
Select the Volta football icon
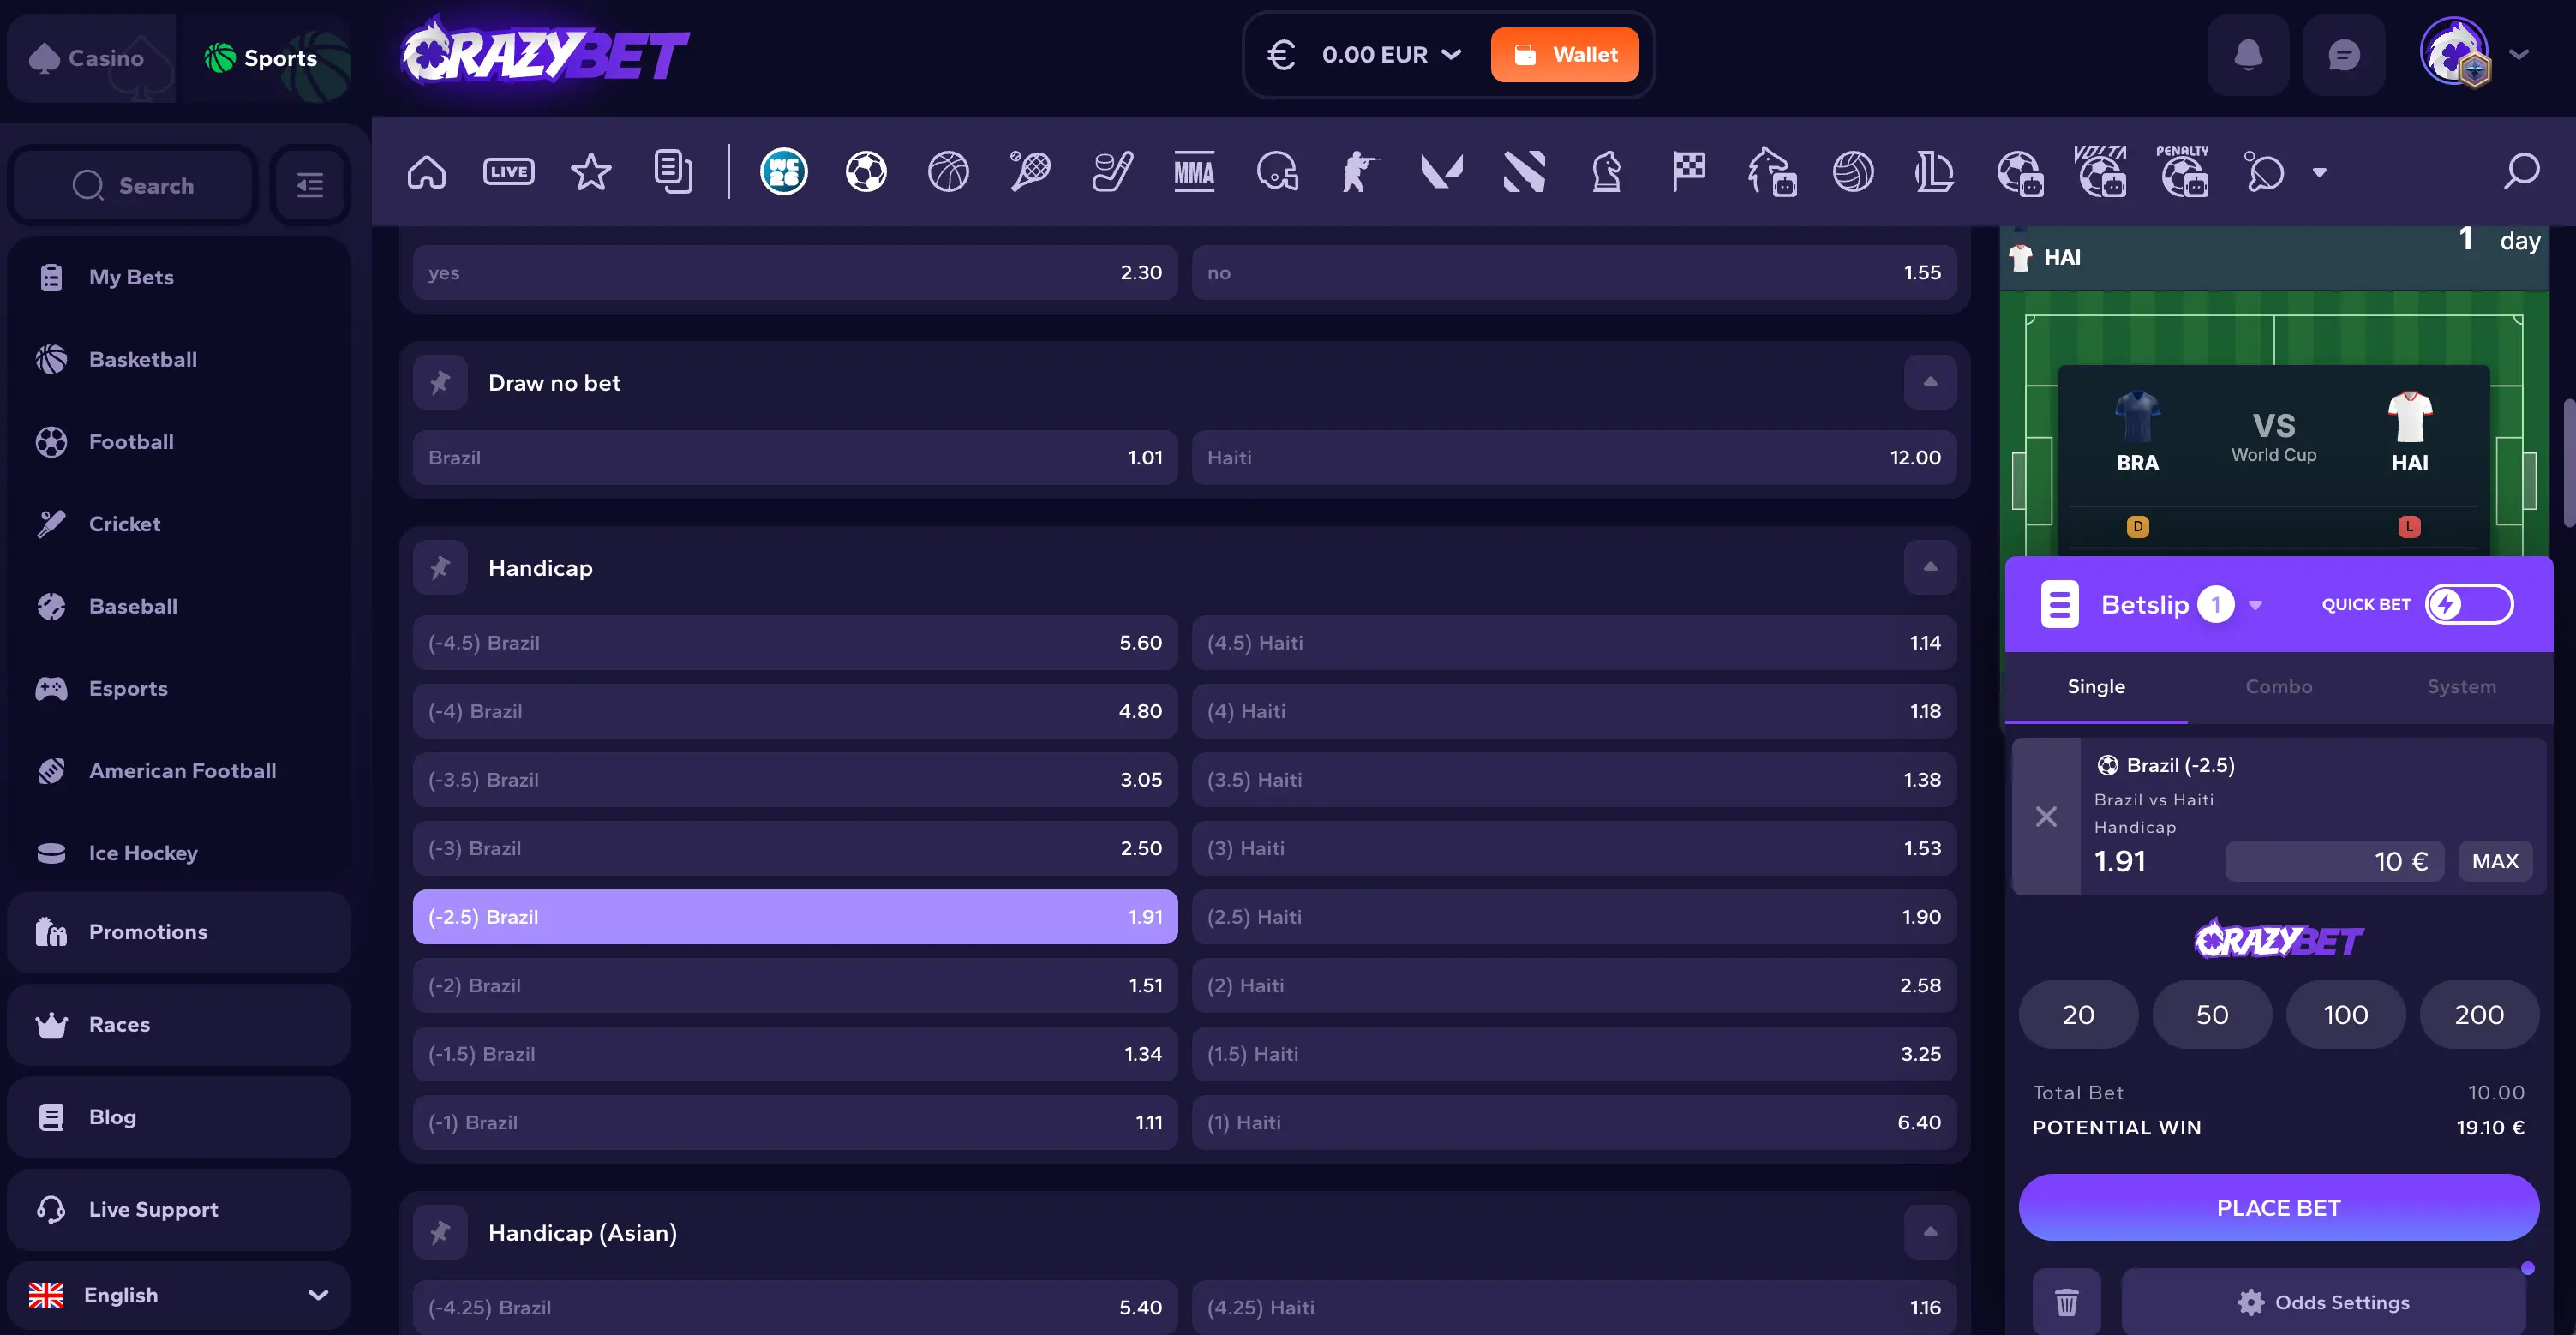click(2100, 171)
